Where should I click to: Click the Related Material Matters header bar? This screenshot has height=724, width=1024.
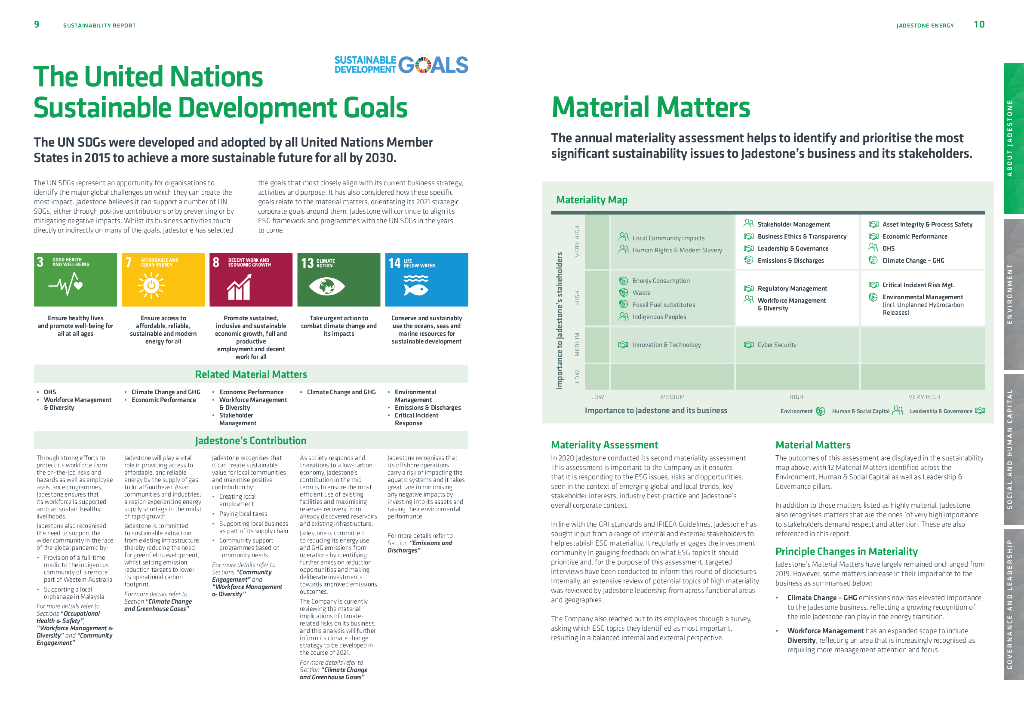click(x=251, y=374)
